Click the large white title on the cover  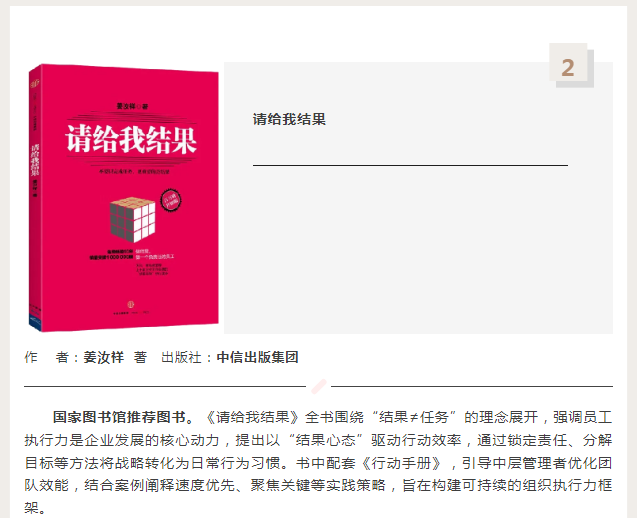(131, 139)
